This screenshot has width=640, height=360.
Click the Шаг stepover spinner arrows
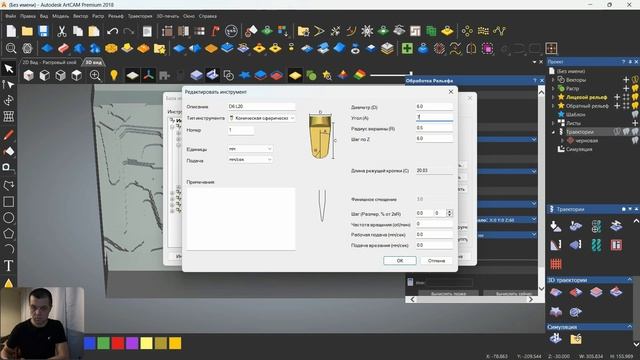(x=449, y=213)
